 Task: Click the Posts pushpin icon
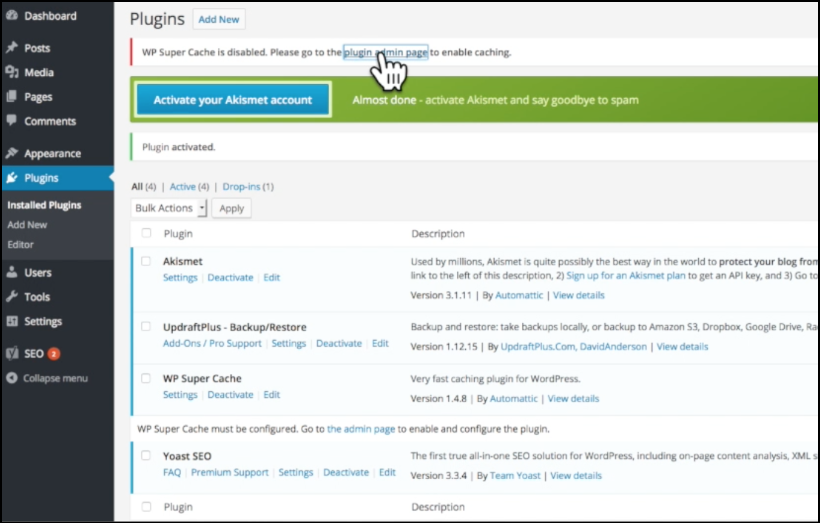click(x=12, y=48)
